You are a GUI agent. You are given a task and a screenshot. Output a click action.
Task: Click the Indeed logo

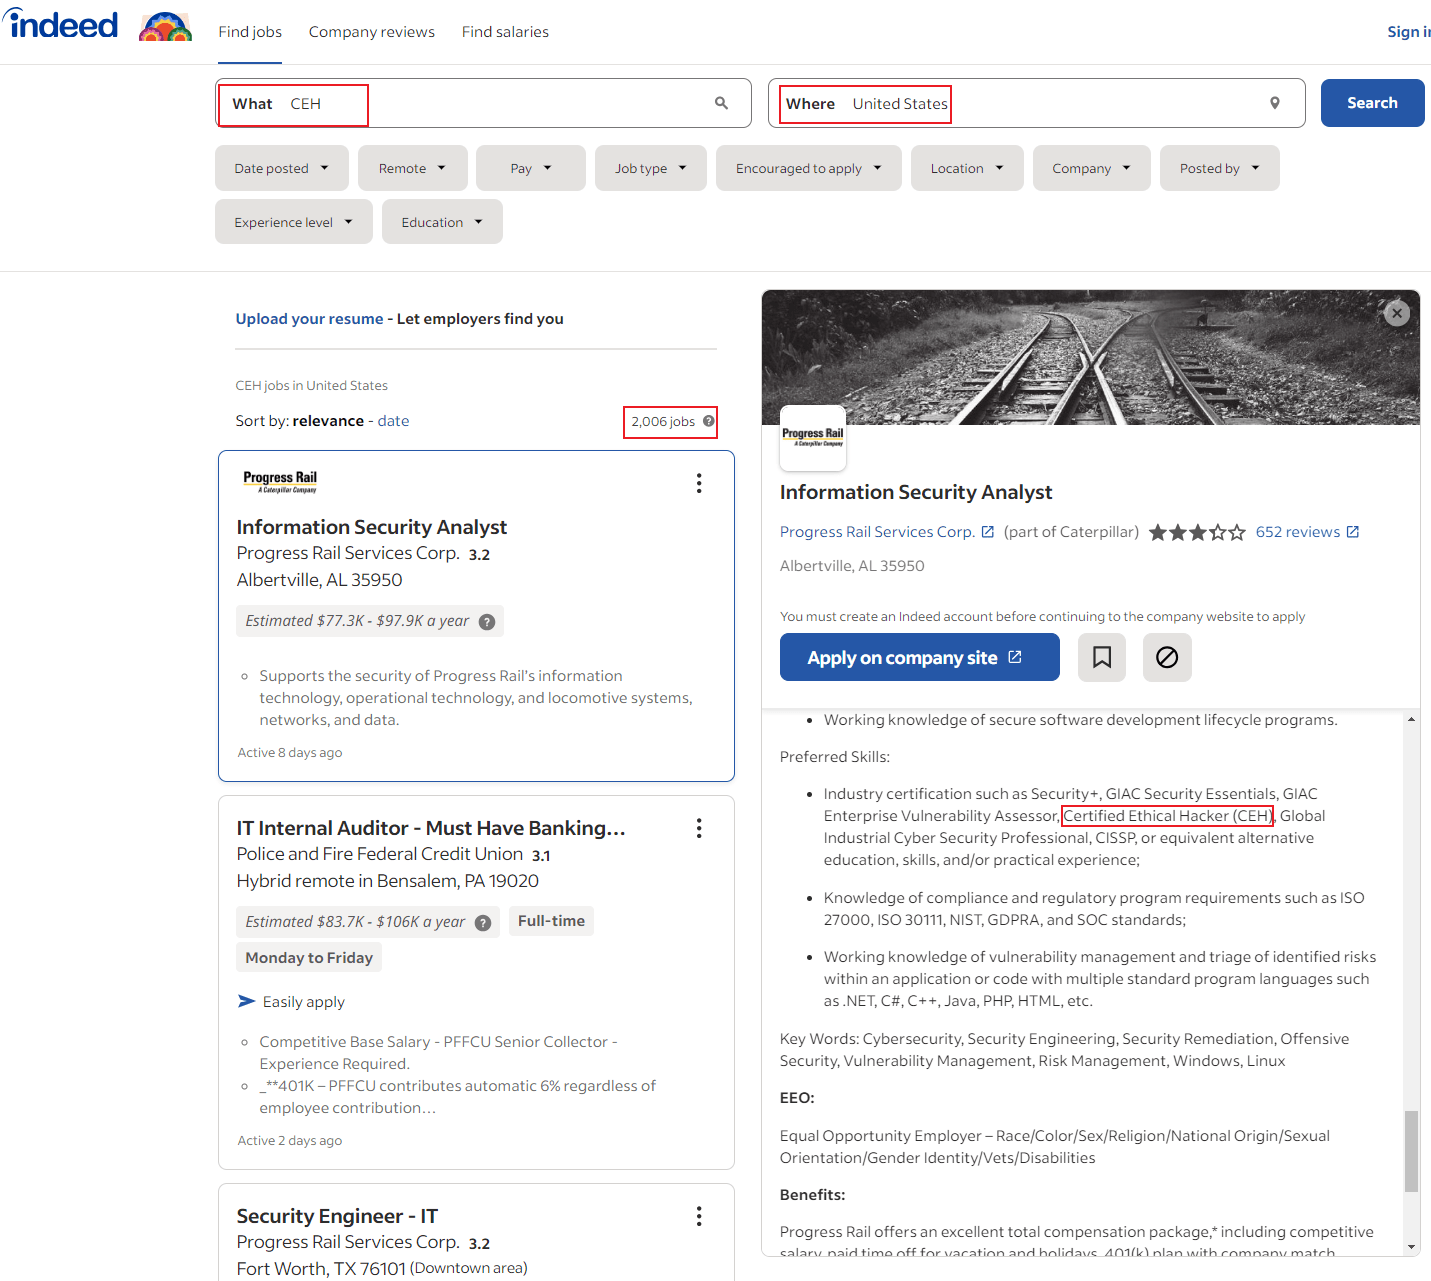[x=62, y=24]
